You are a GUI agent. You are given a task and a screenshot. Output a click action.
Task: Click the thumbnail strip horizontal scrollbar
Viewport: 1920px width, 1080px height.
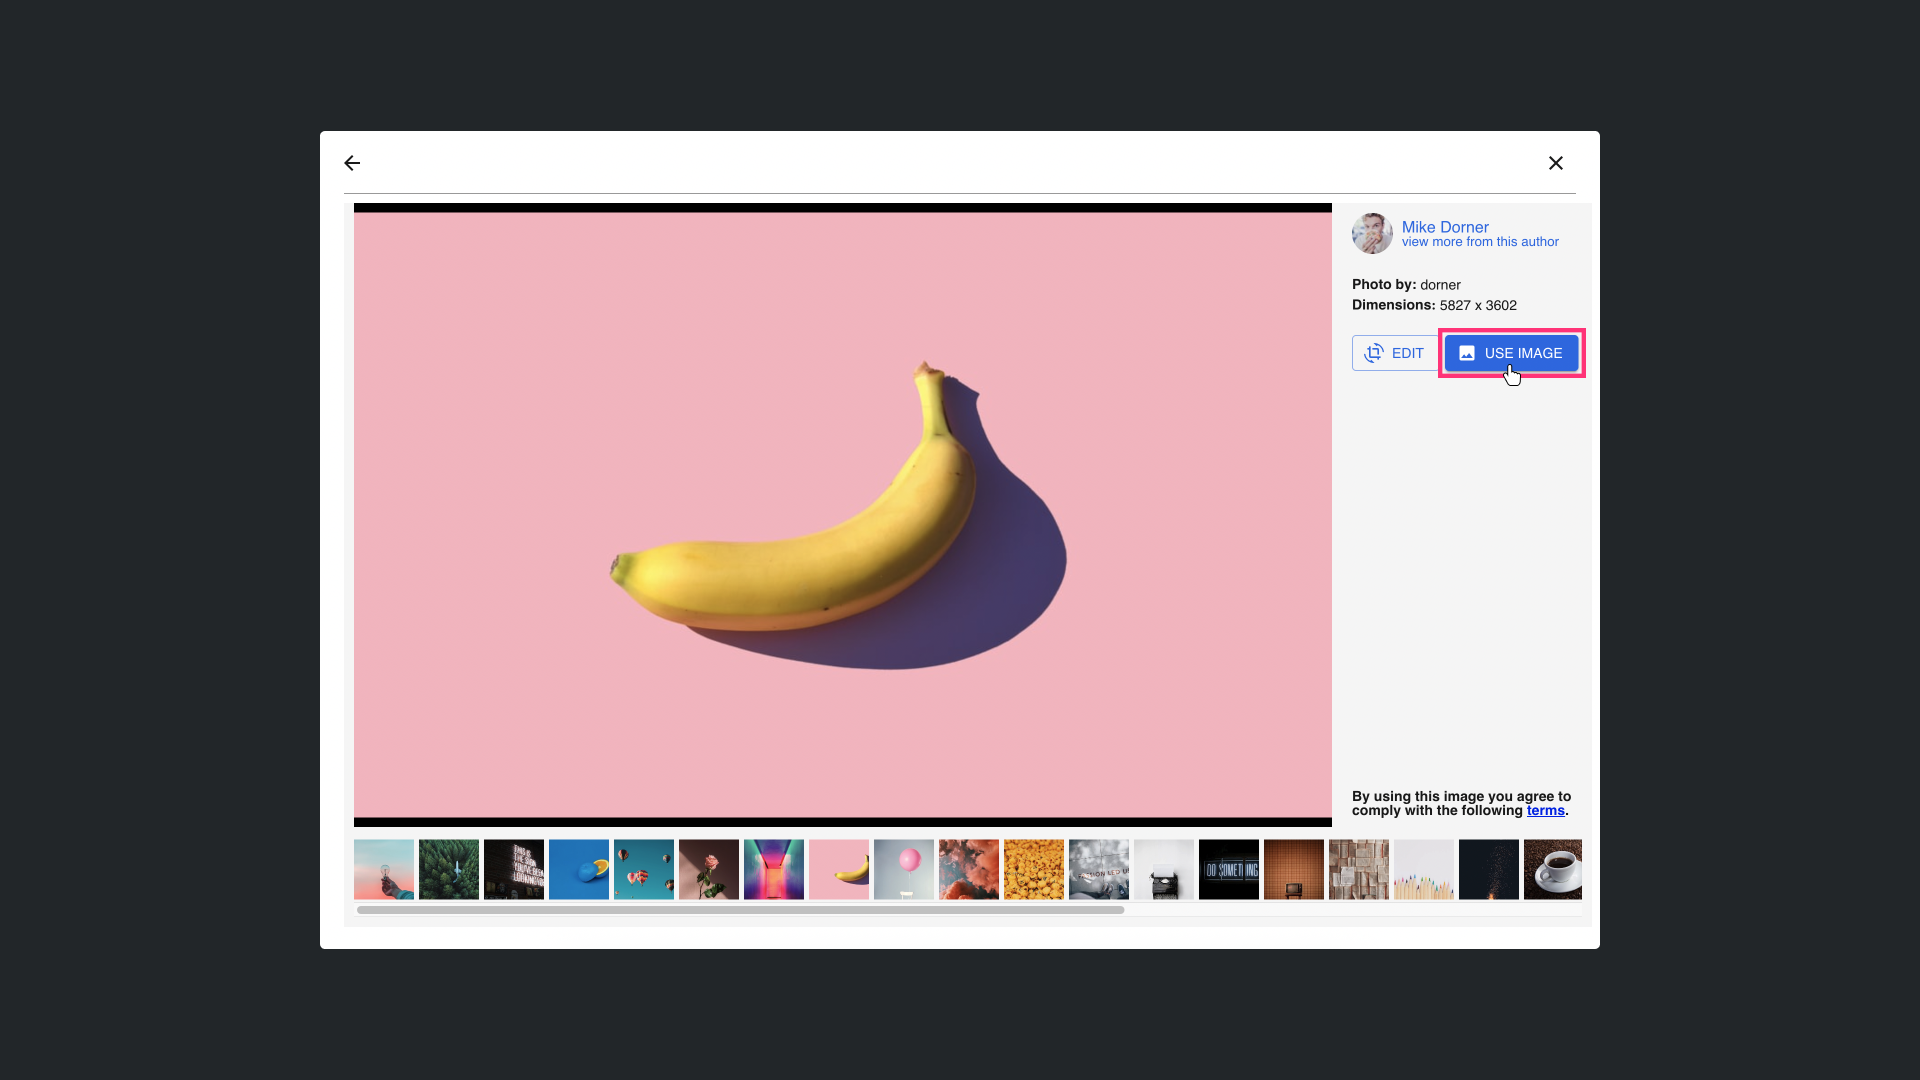(740, 910)
